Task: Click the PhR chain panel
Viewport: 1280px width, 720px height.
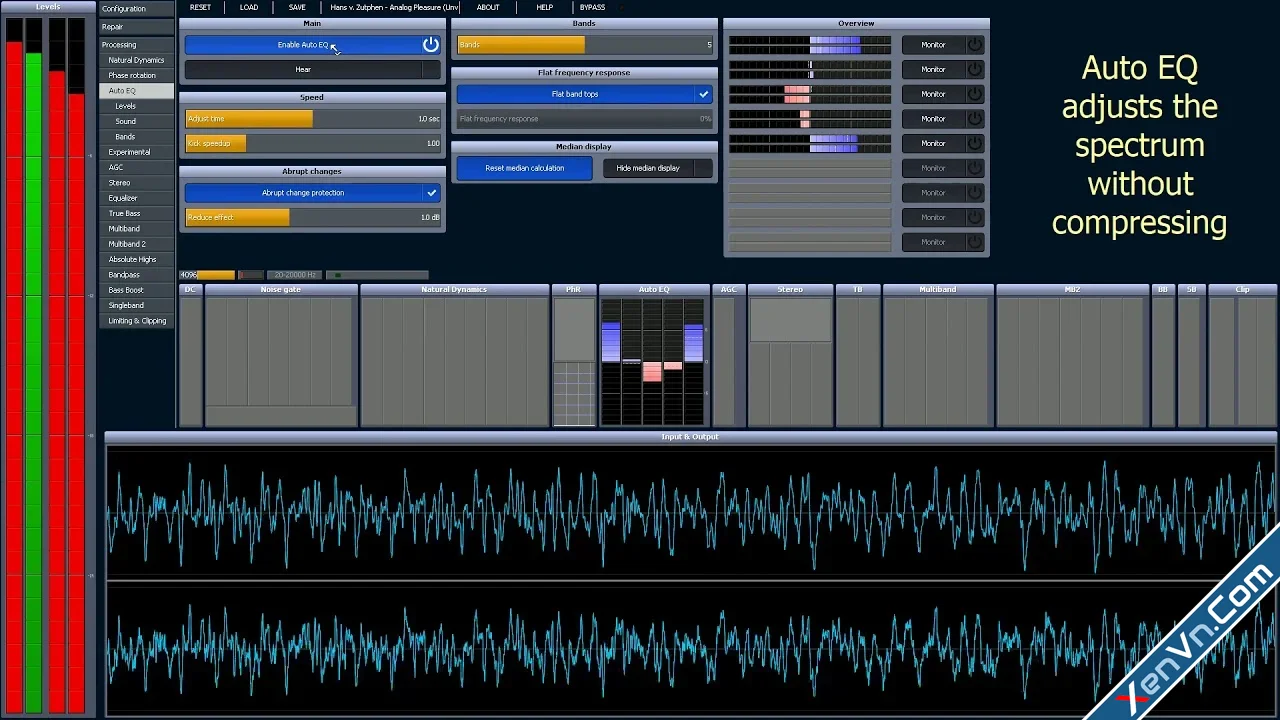Action: 573,356
